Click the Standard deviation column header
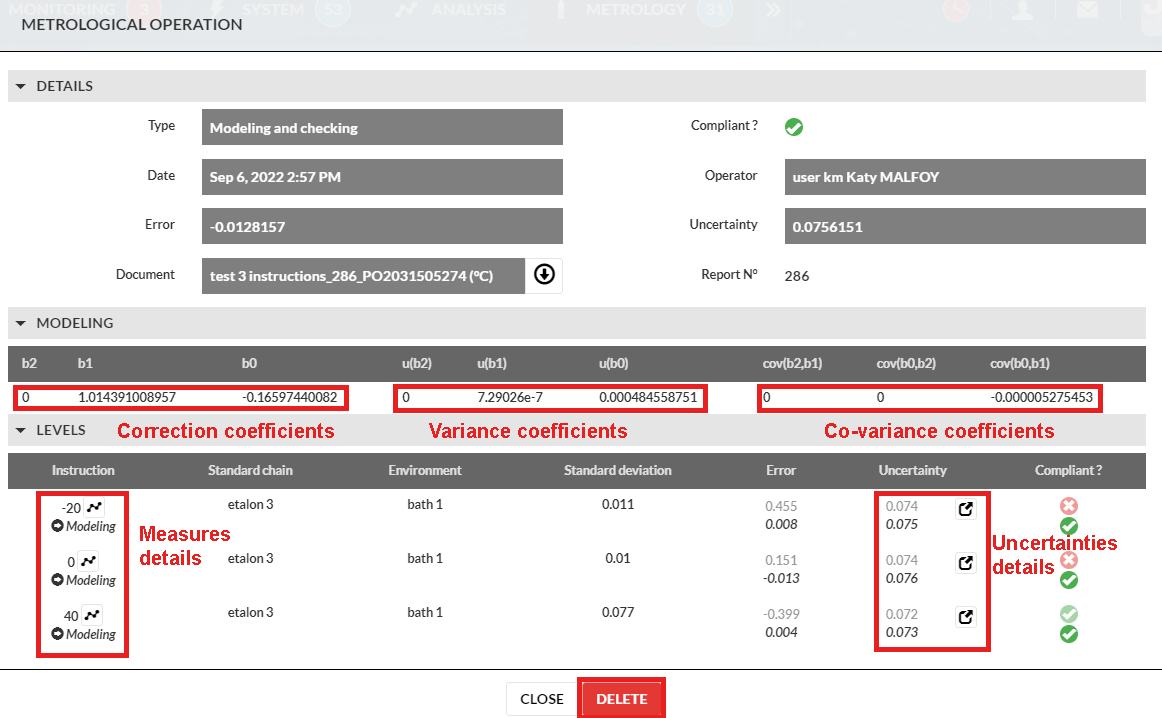 (617, 471)
